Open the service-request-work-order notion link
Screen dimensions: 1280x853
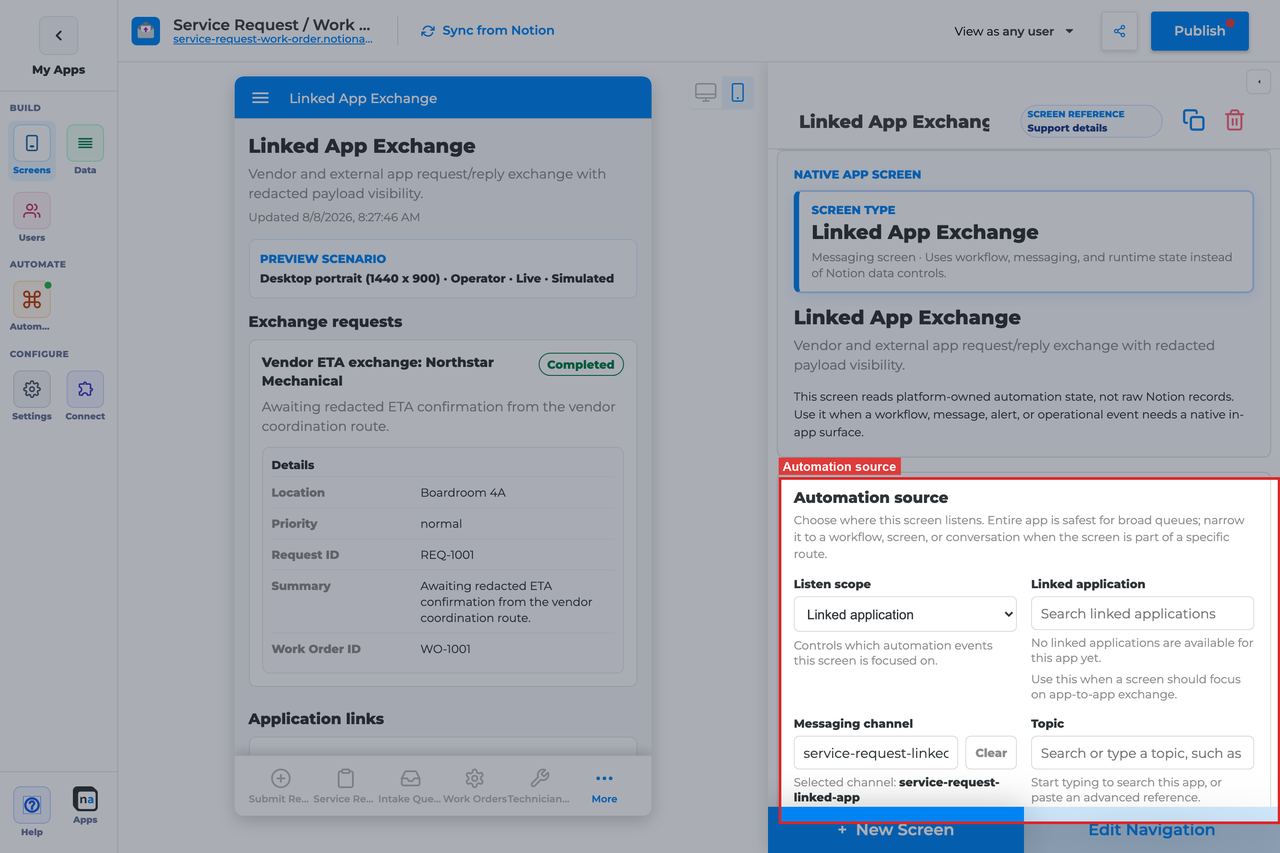[x=273, y=40]
